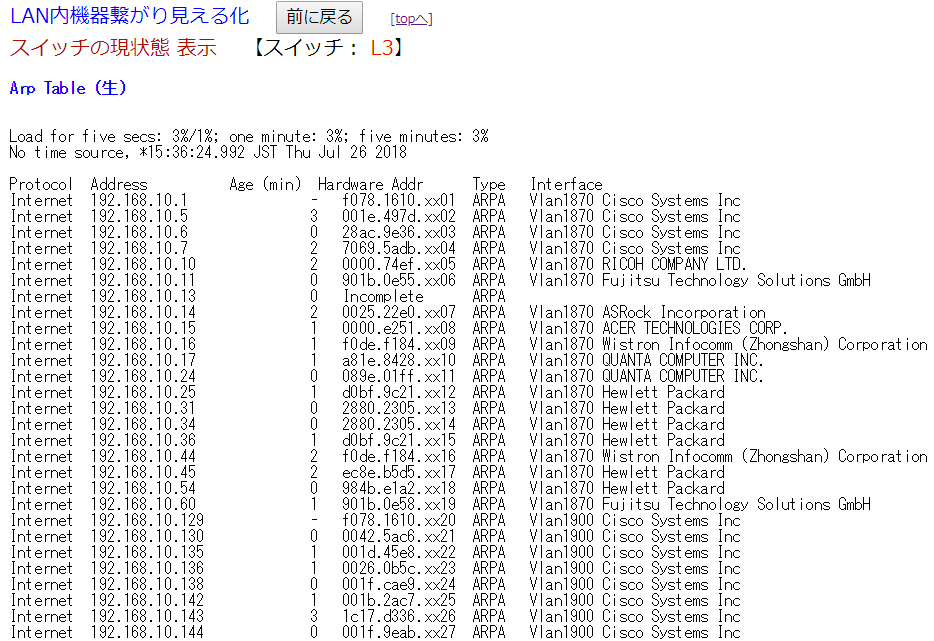Click the ACER TECHNOLOGIES CORP. vendor name
934x641 pixels.
694,328
